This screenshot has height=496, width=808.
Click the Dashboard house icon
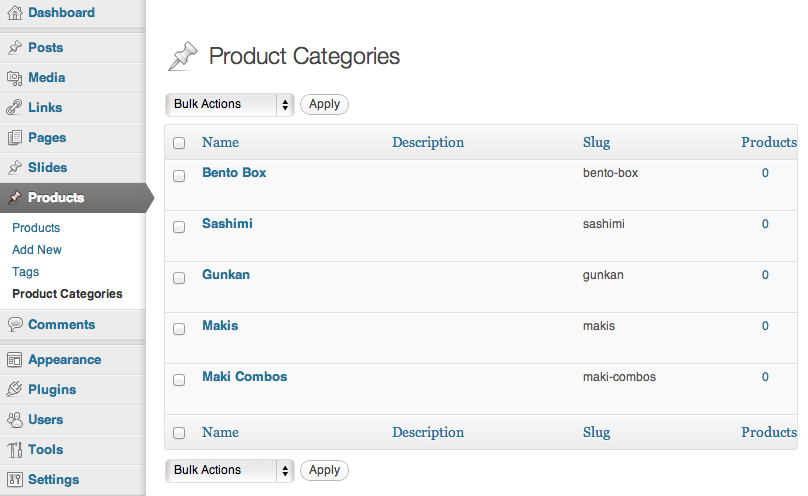[x=15, y=12]
